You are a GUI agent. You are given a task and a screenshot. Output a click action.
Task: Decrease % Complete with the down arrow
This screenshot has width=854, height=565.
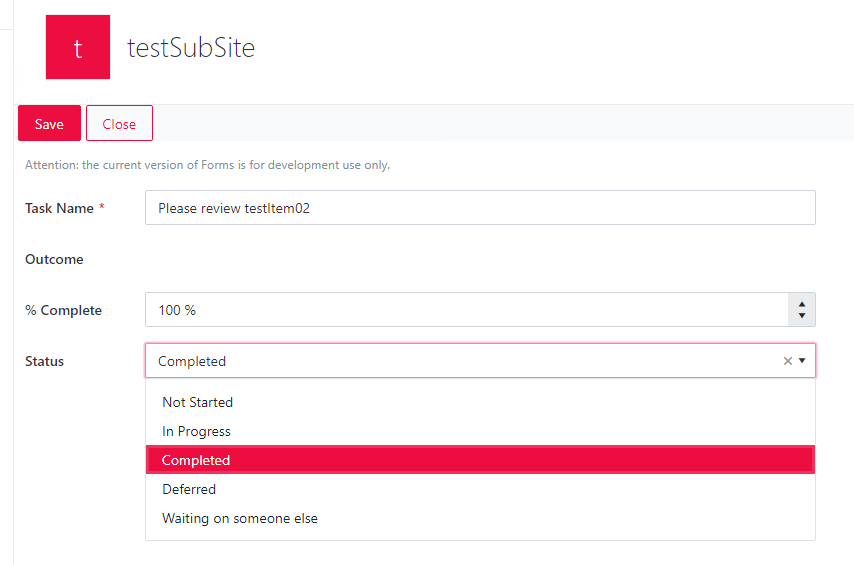click(802, 317)
